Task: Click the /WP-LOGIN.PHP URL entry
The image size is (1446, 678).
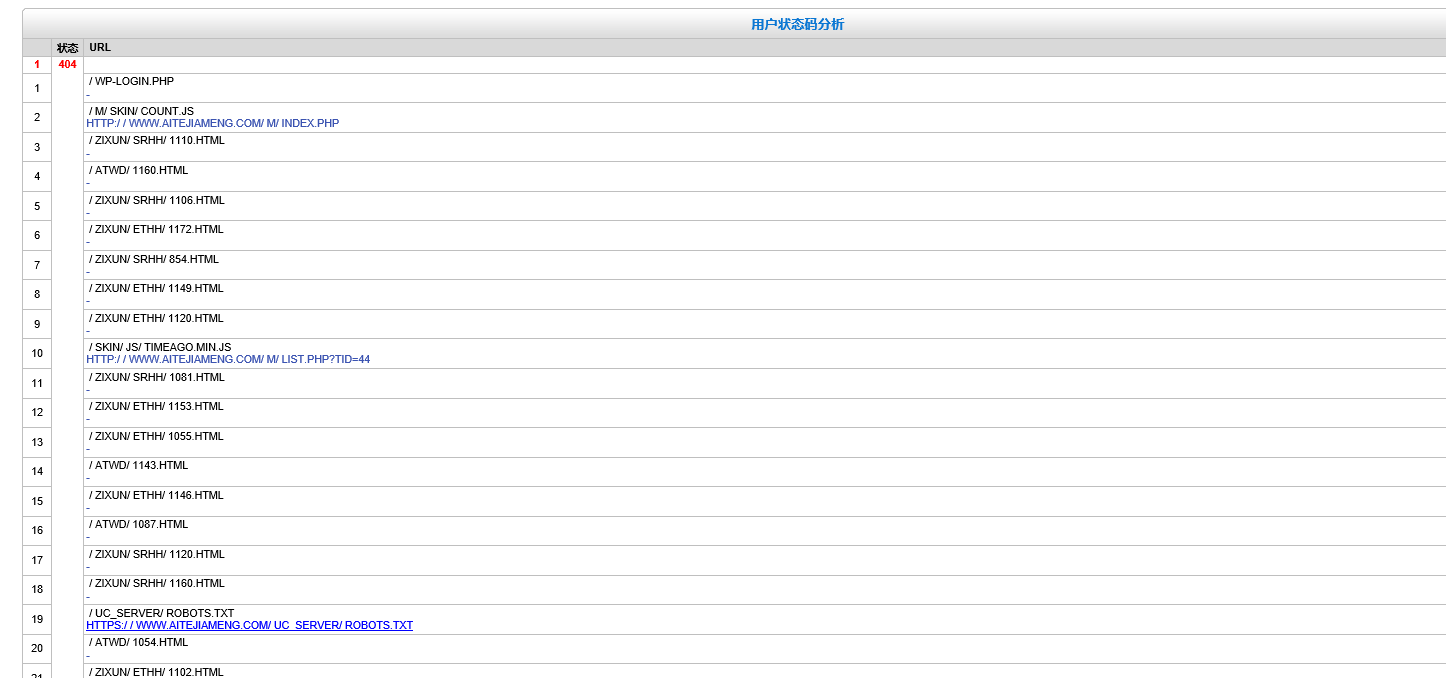Action: [x=131, y=81]
